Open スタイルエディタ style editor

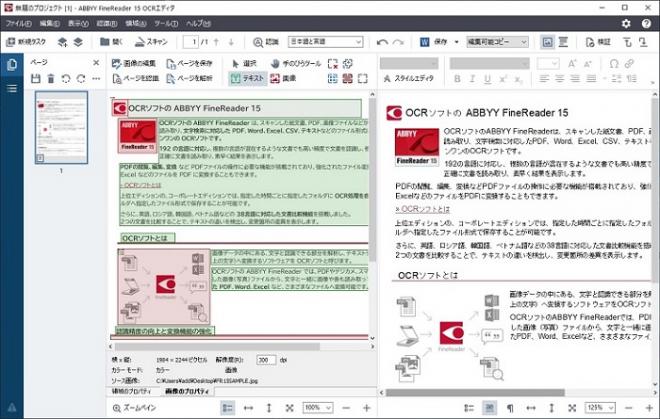(408, 78)
